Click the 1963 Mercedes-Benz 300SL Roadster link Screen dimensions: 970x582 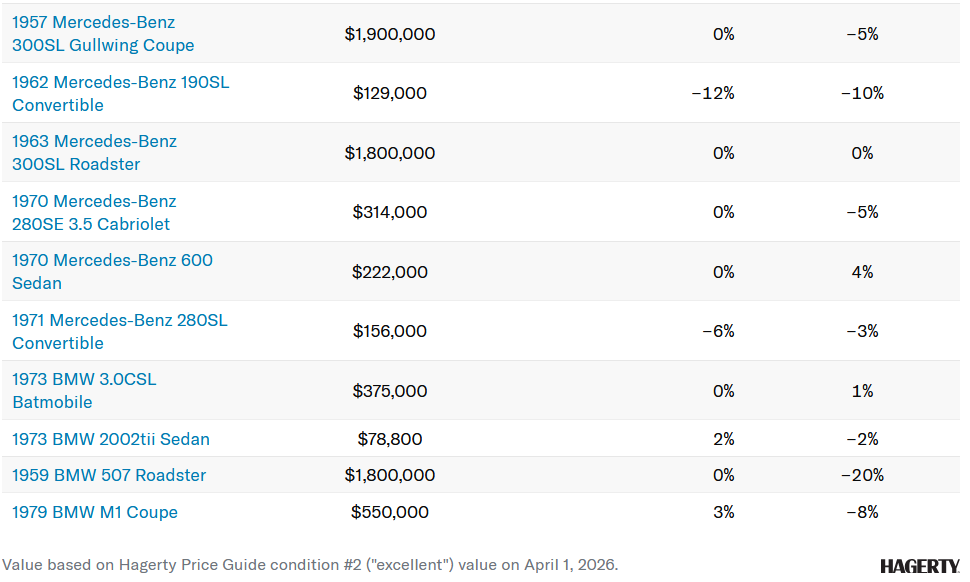coord(94,153)
